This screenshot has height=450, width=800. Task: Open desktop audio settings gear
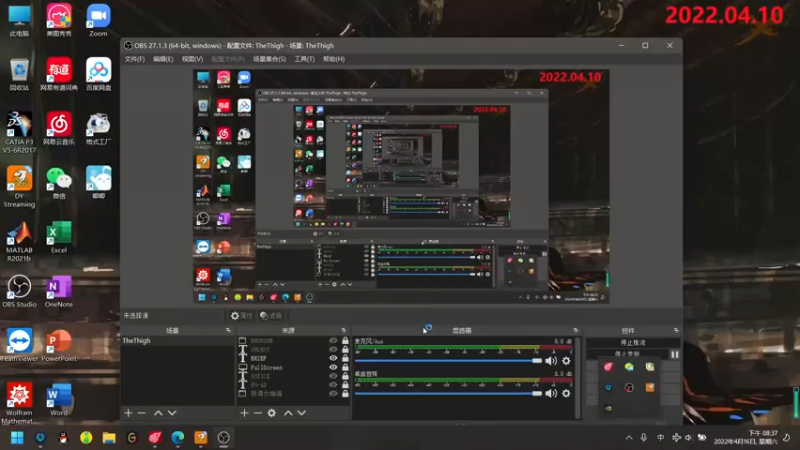click(566, 393)
